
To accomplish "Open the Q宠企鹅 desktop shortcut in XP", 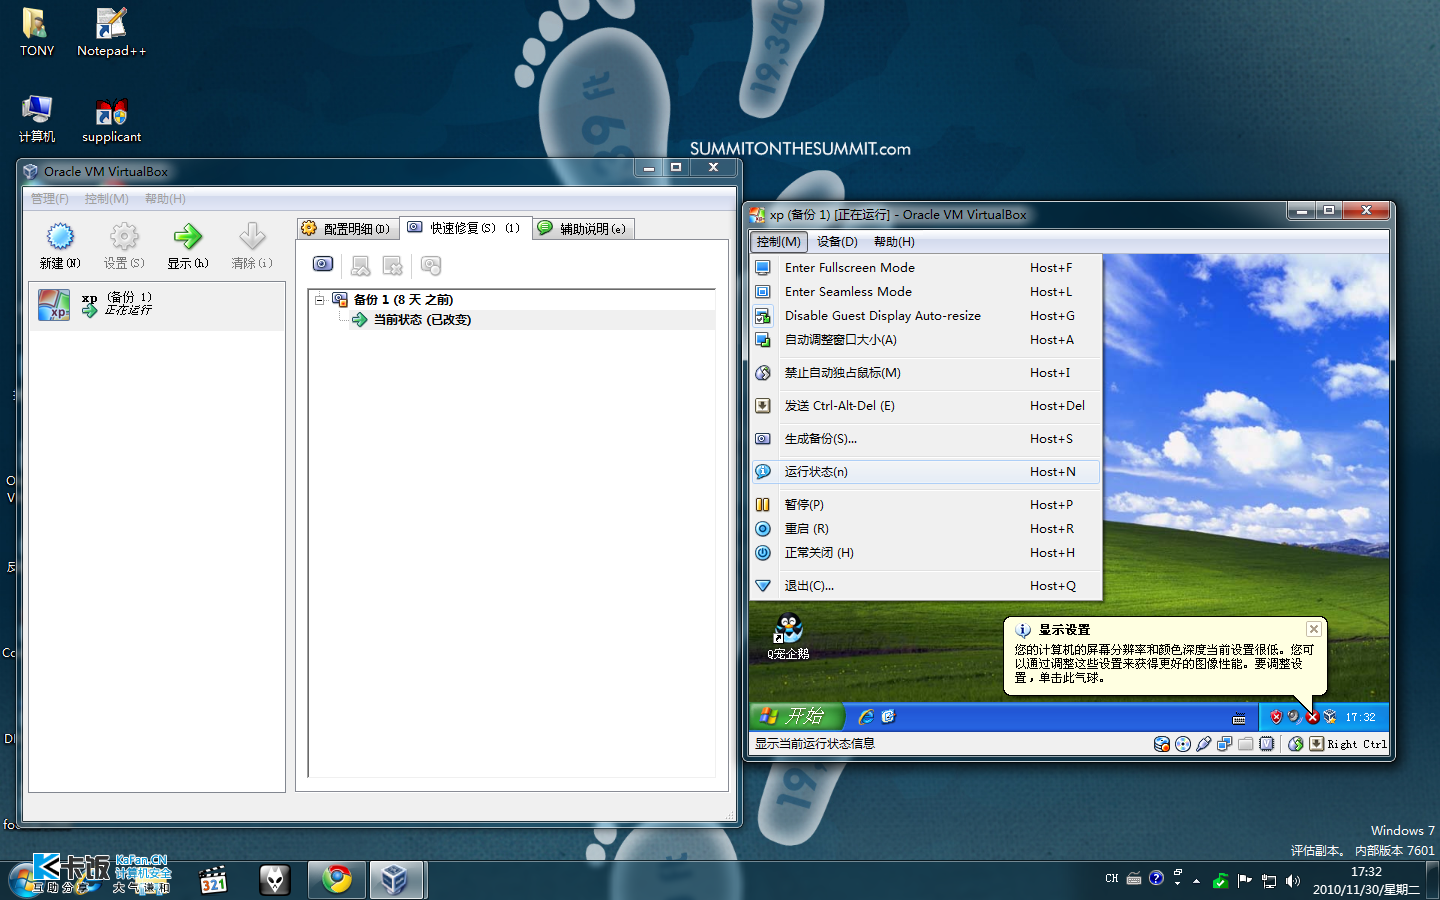I will (x=789, y=636).
